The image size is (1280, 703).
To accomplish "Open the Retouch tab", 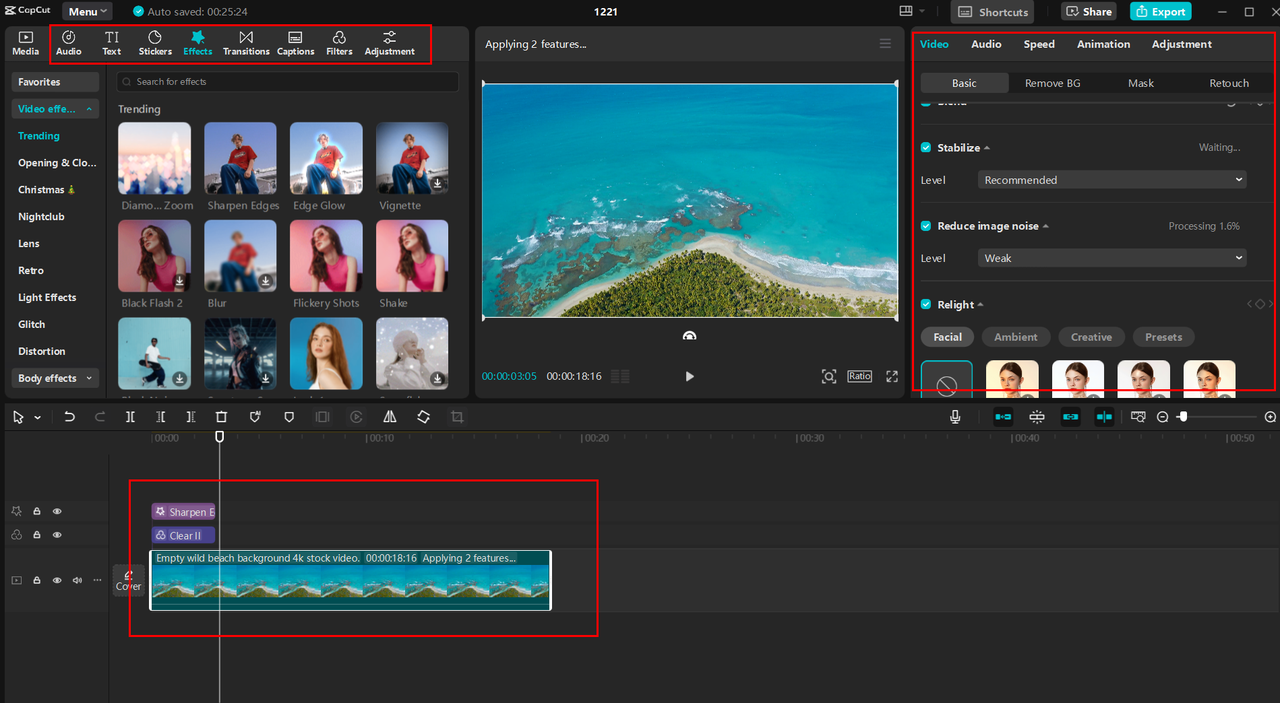I will [1229, 83].
